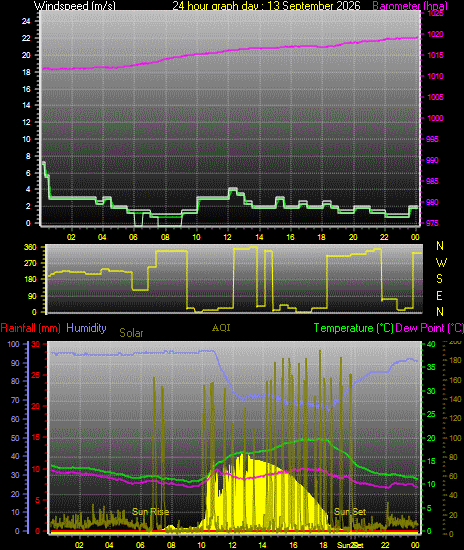The image size is (464, 550).
Task: Click the Sun Set marker label
Action: coord(350,512)
